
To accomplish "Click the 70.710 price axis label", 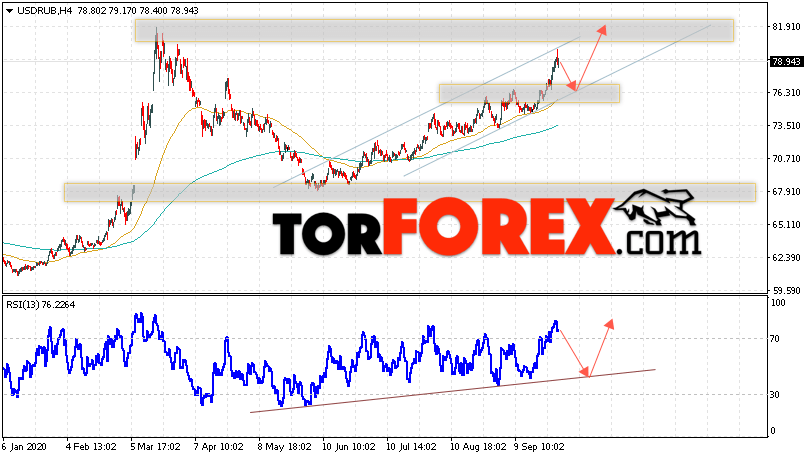I will click(787, 159).
